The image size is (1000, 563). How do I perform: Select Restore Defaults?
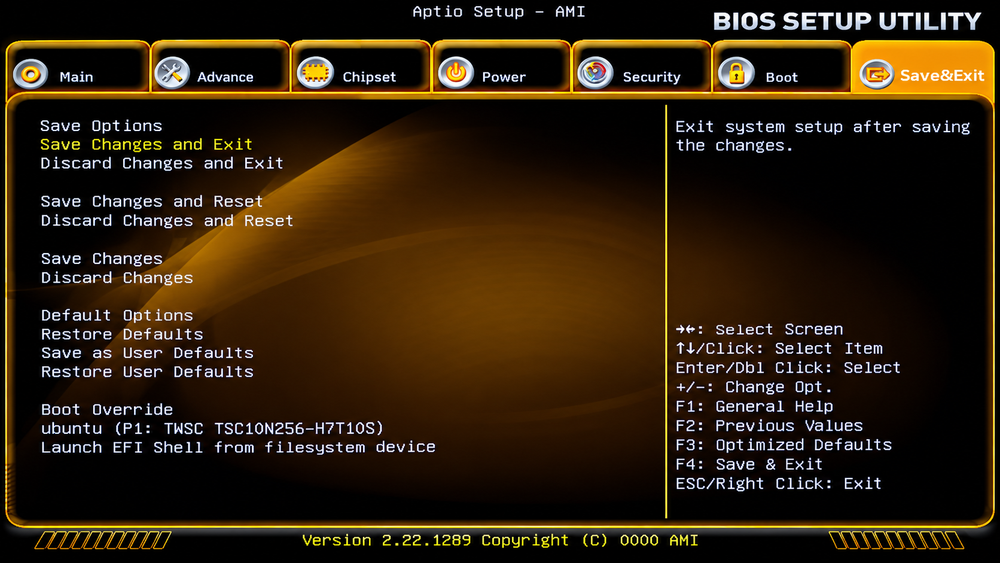point(122,334)
